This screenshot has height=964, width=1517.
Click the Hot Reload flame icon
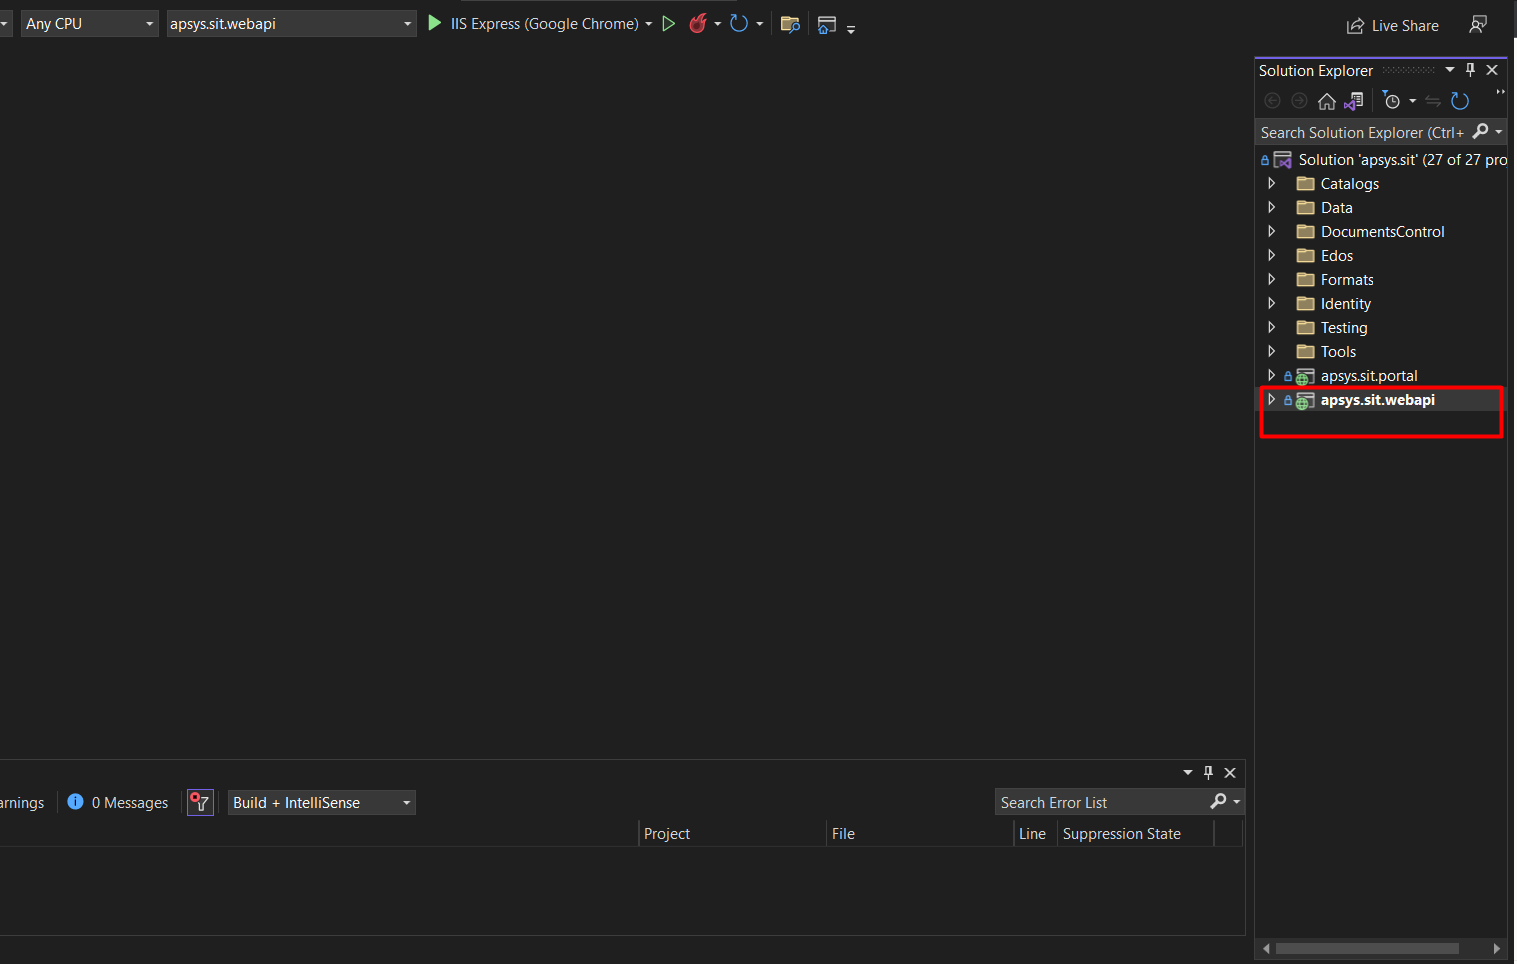click(x=698, y=23)
